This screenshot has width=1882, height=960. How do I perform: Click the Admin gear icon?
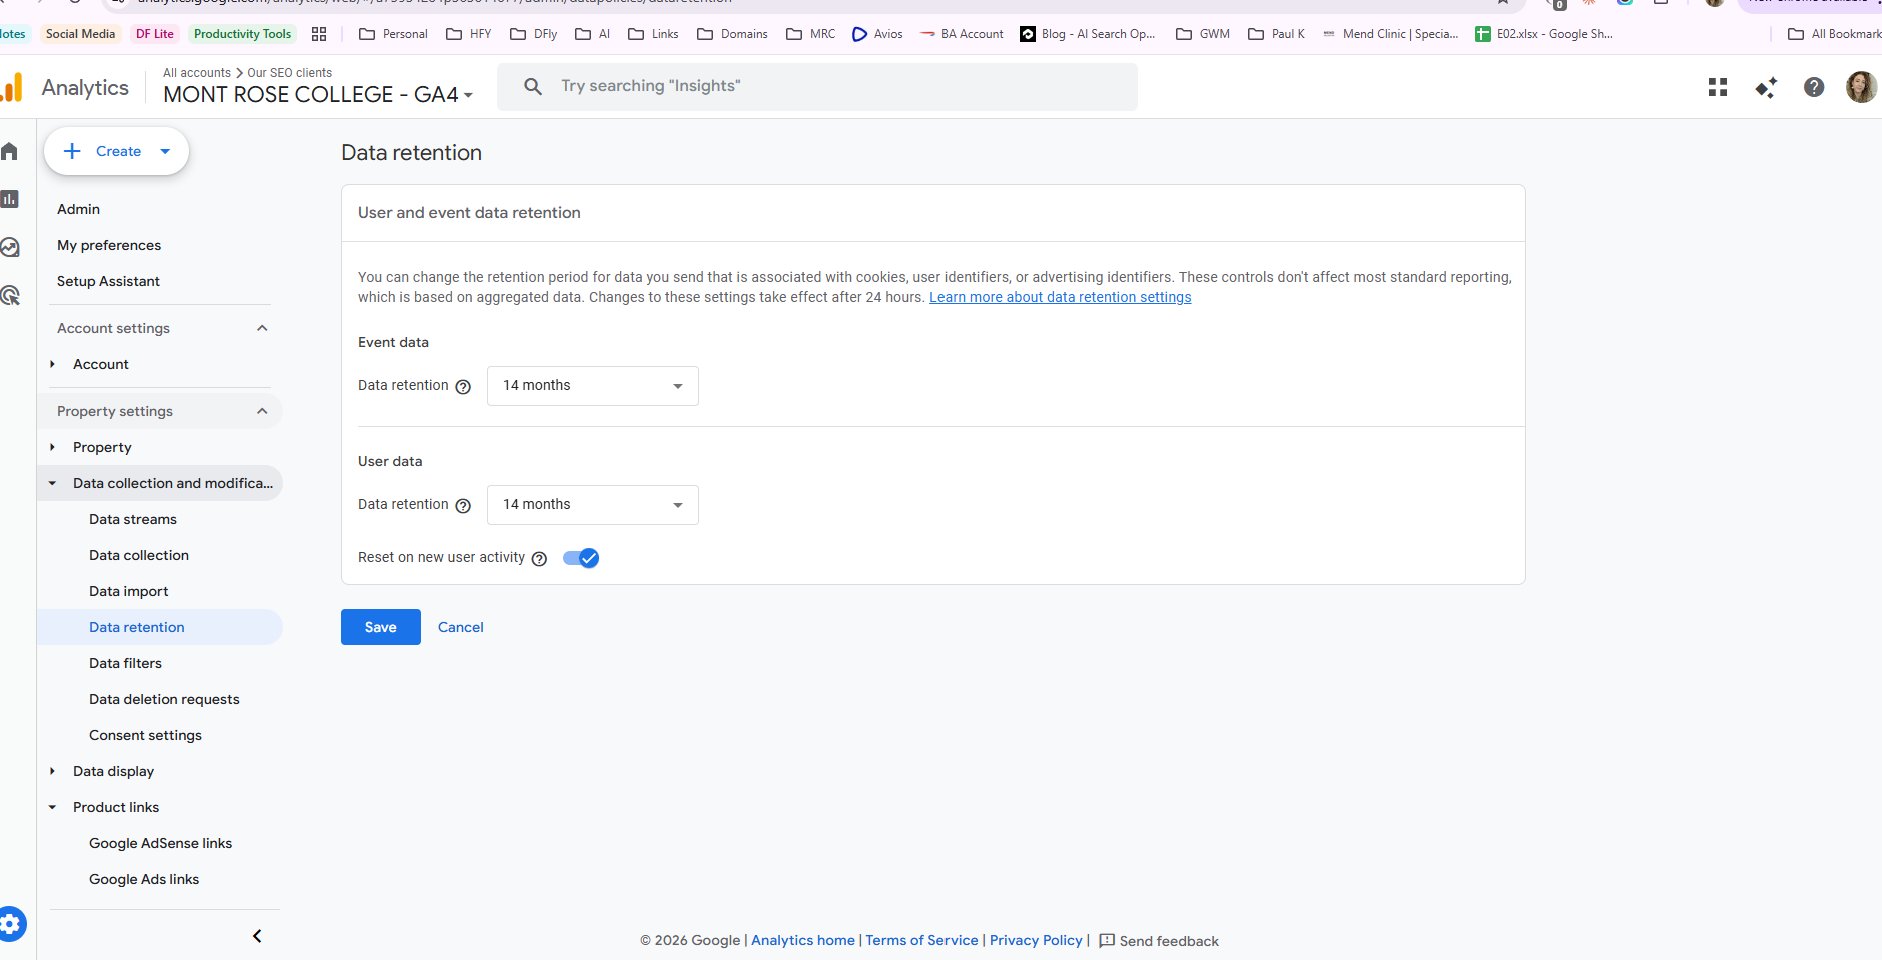coord(11,924)
